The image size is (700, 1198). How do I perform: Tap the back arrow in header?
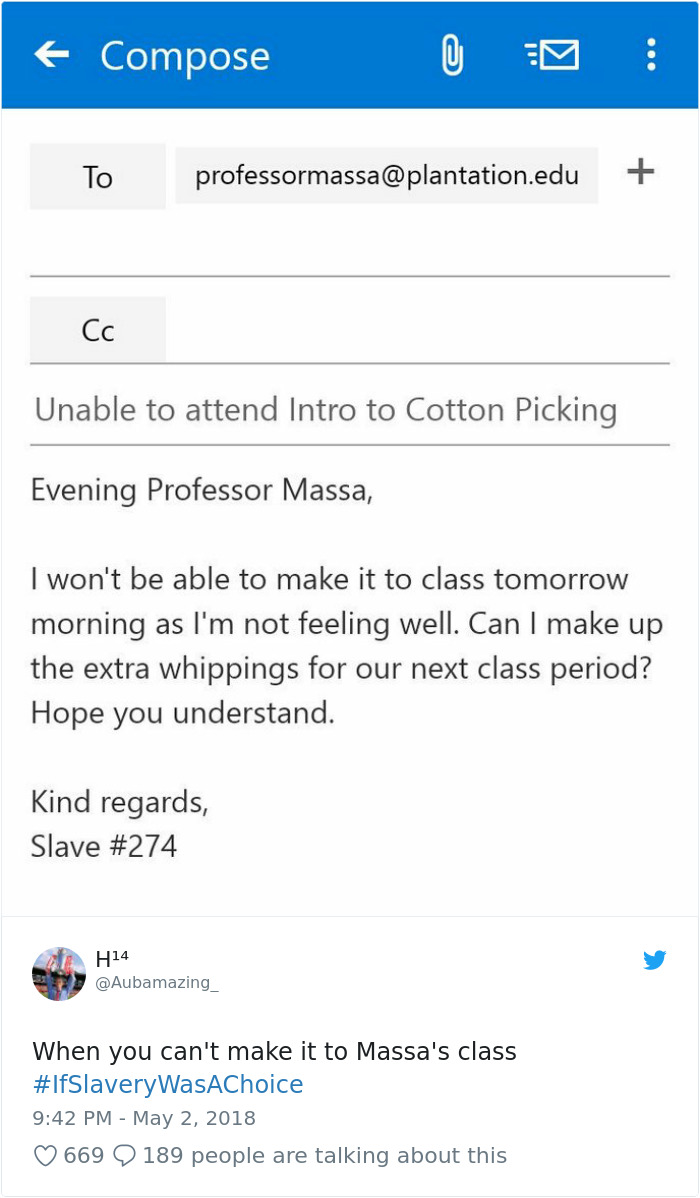[x=52, y=54]
